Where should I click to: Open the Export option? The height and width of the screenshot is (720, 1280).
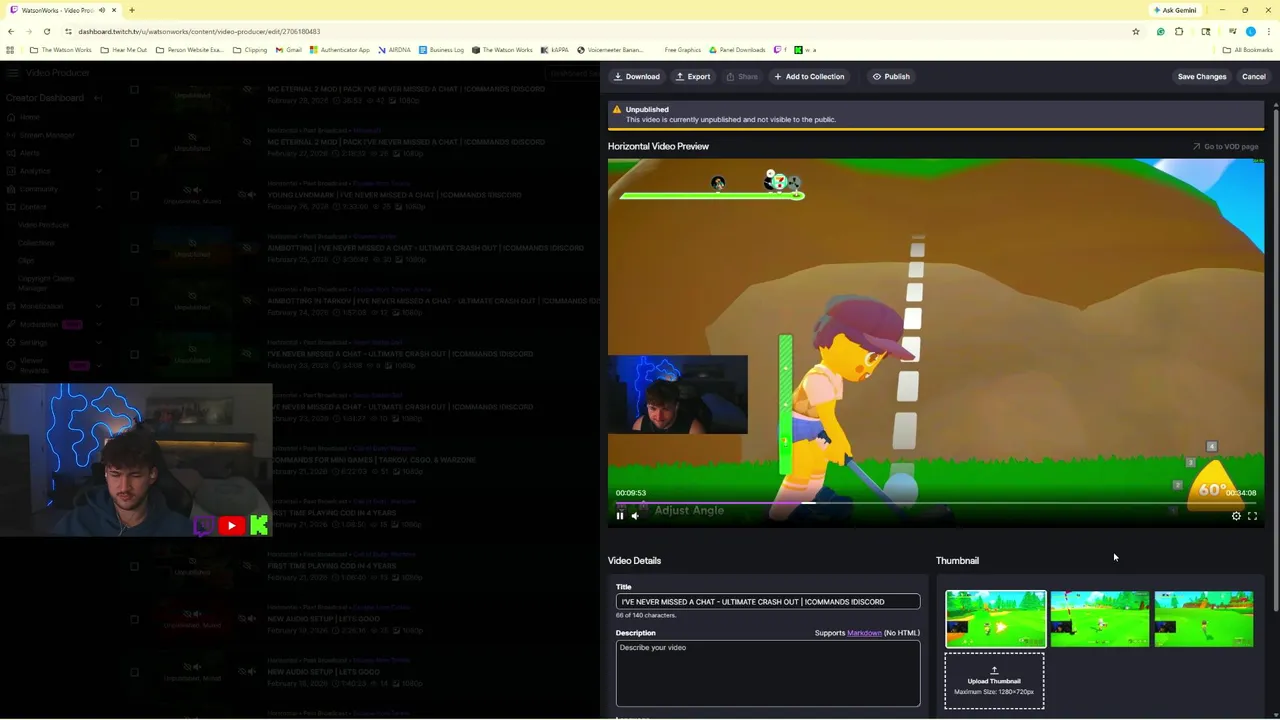pyautogui.click(x=692, y=77)
